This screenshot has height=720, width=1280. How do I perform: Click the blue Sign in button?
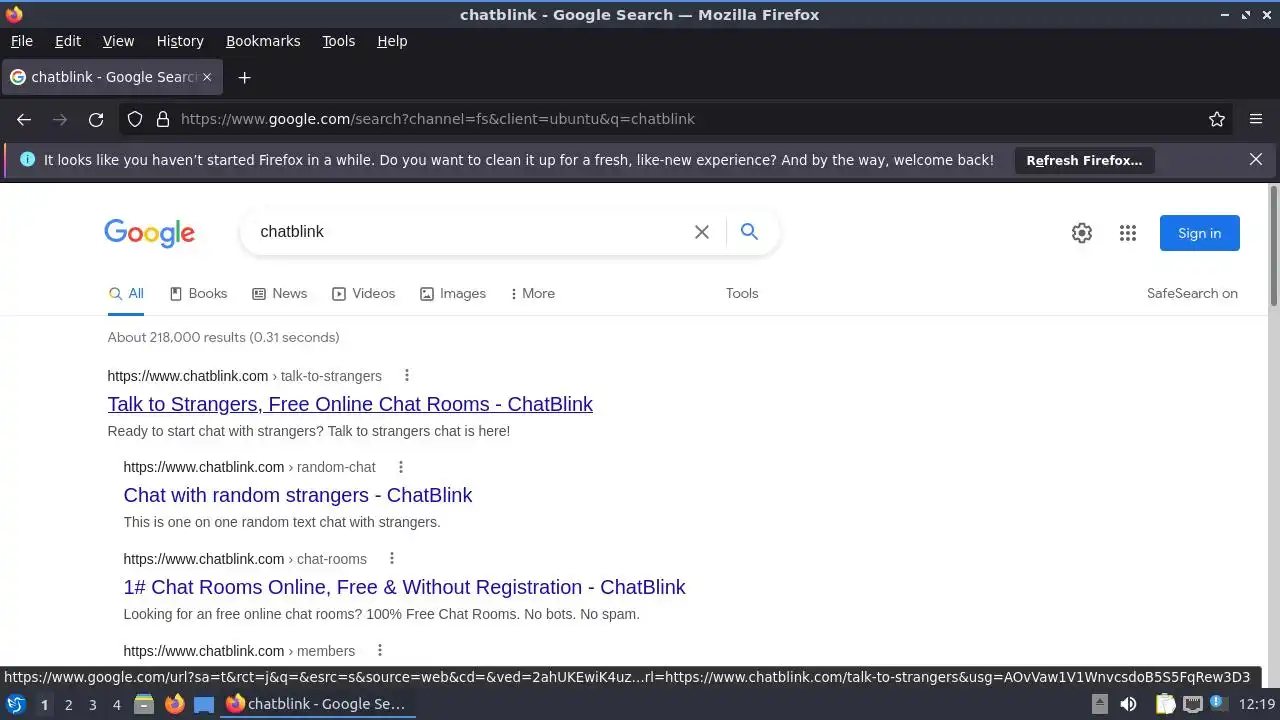coord(1199,233)
